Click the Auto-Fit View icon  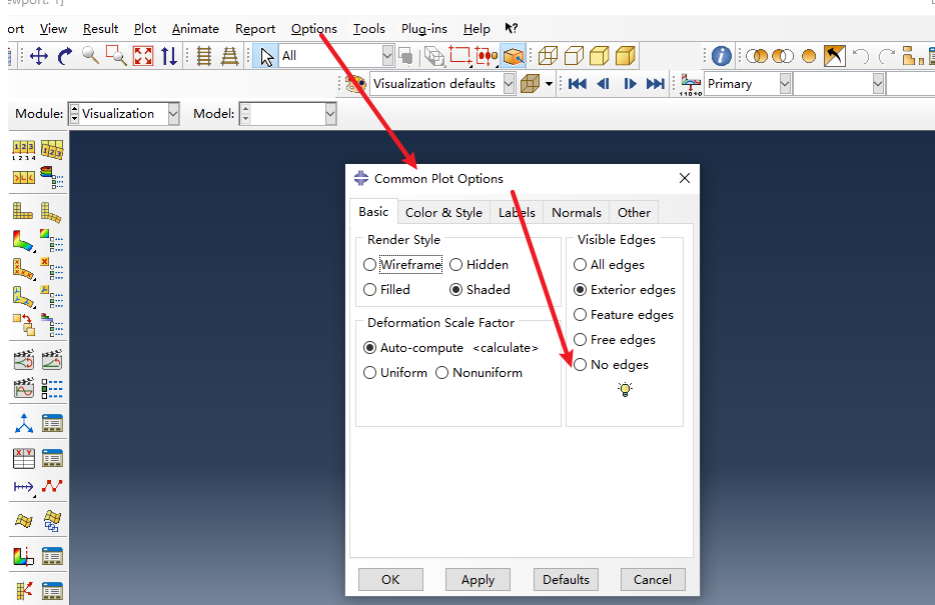point(143,56)
